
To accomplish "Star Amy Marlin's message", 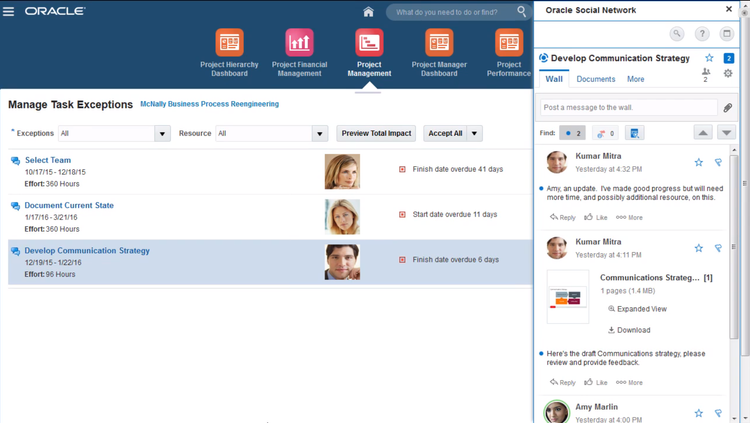I will coord(699,413).
